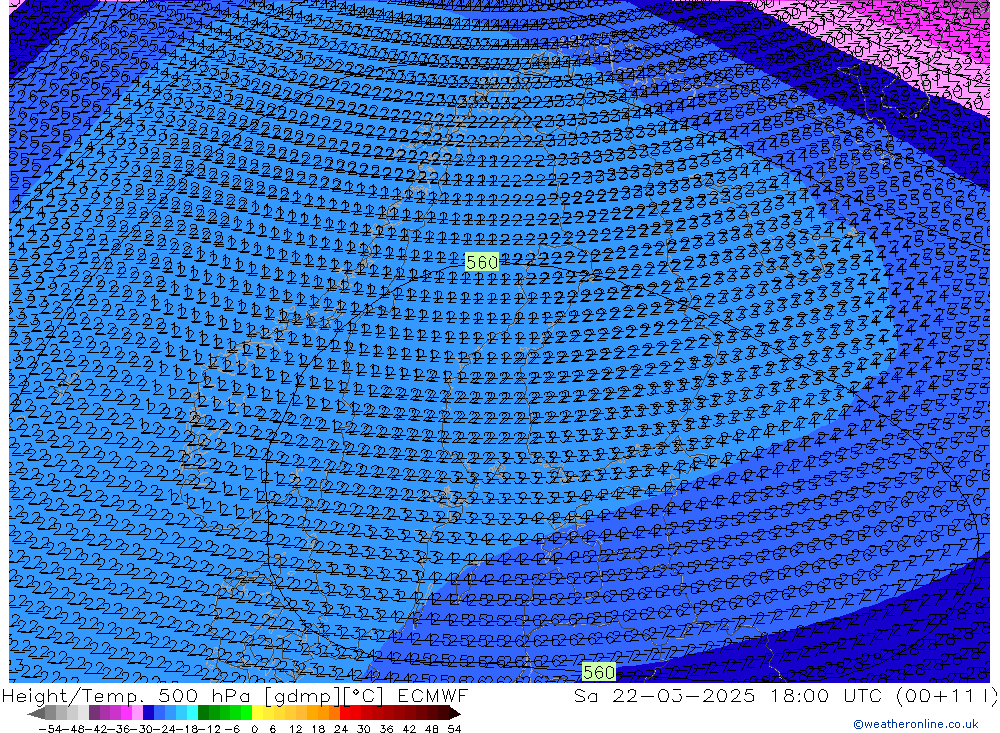Click the 560 contour label at map center
The height and width of the screenshot is (733, 1000).
(x=482, y=262)
